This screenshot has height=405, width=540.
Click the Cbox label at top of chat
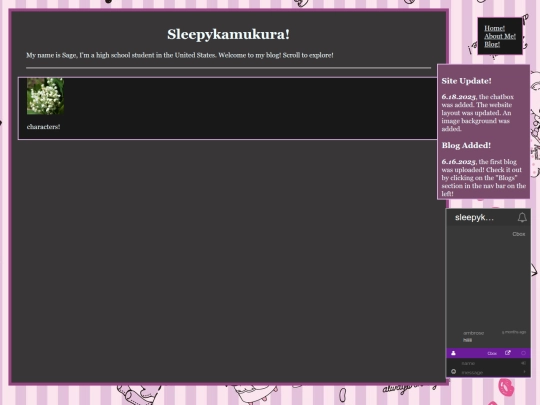click(519, 234)
